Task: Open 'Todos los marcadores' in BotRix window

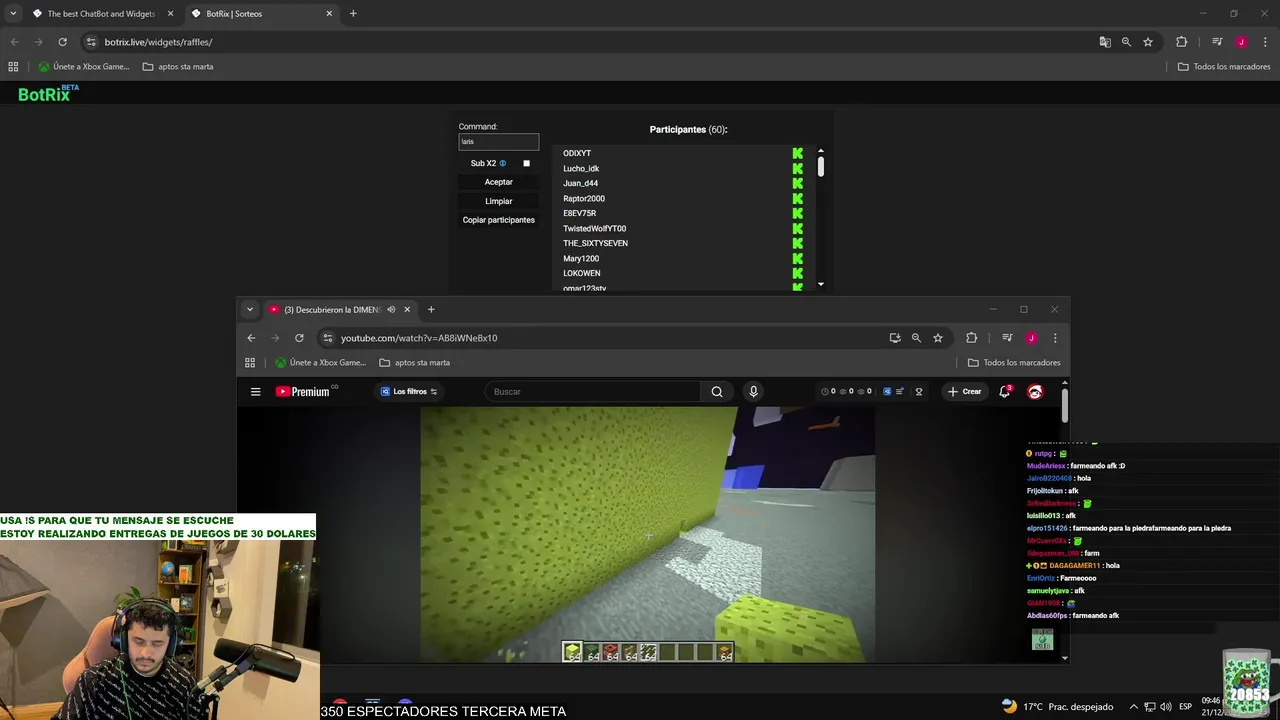Action: tap(1224, 67)
